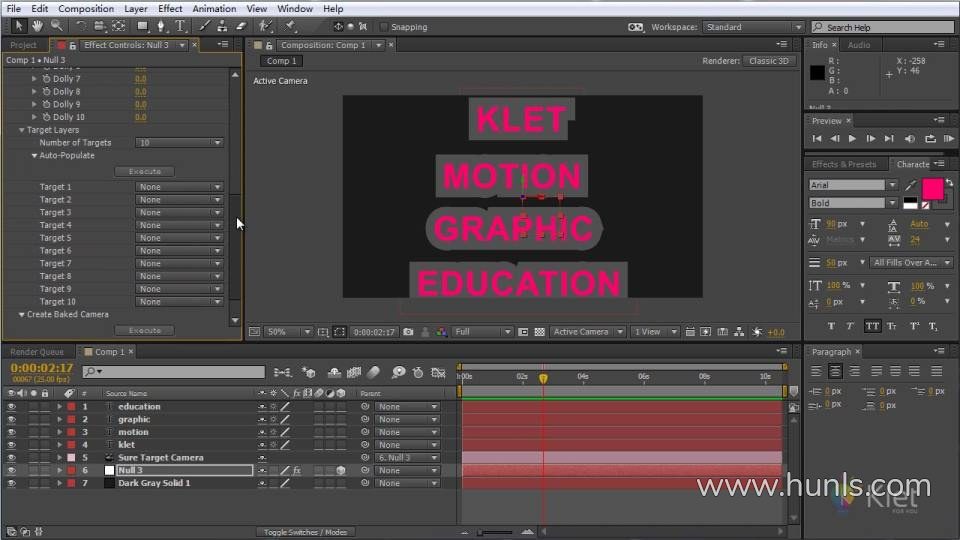
Task: Select the Selection arrow tool
Action: click(18, 26)
